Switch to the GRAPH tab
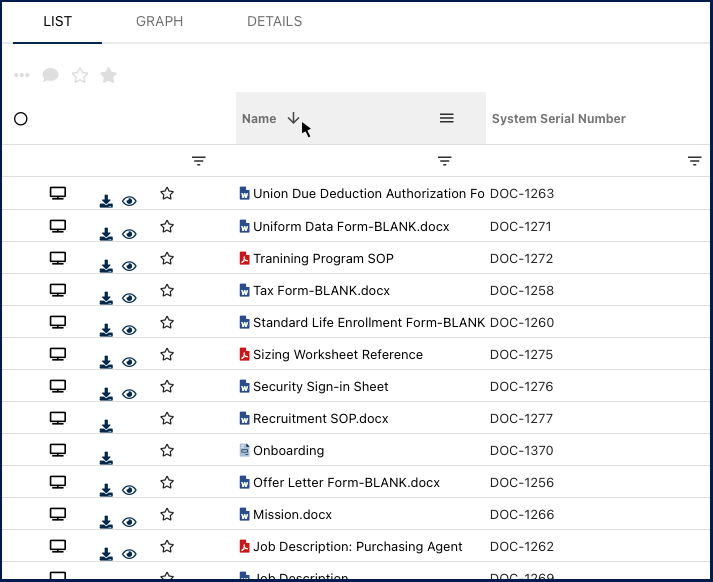Image resolution: width=713 pixels, height=582 pixels. tap(159, 21)
